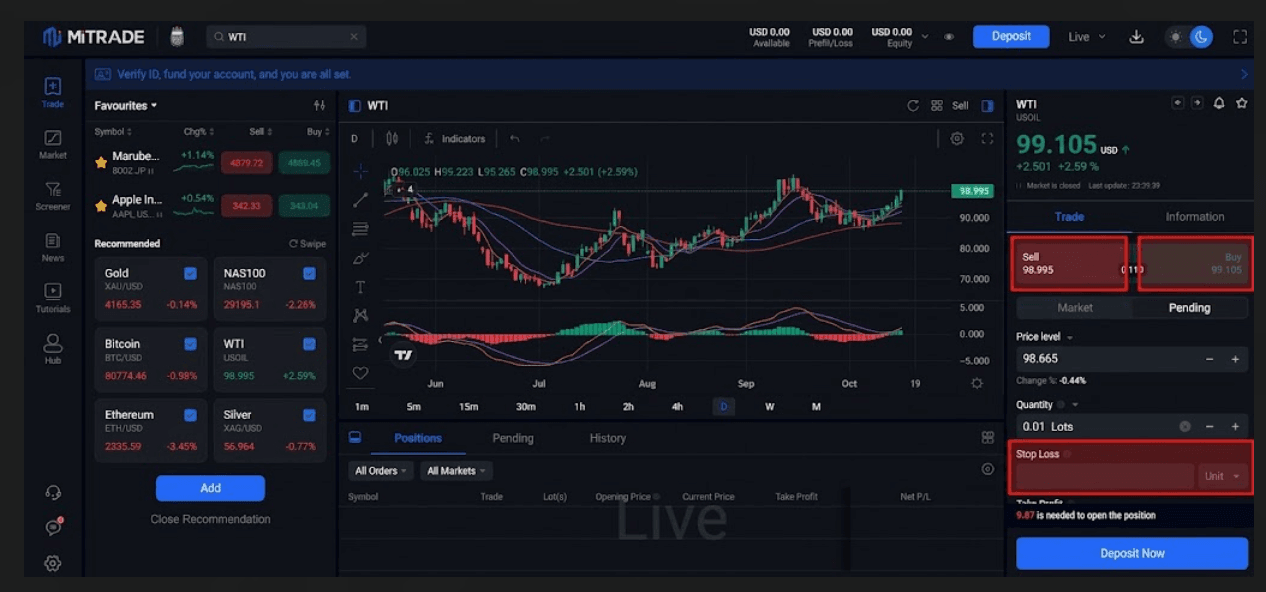The image size is (1266, 592).
Task: Open the Stop Loss Unit dropdown
Action: [x=1223, y=476]
